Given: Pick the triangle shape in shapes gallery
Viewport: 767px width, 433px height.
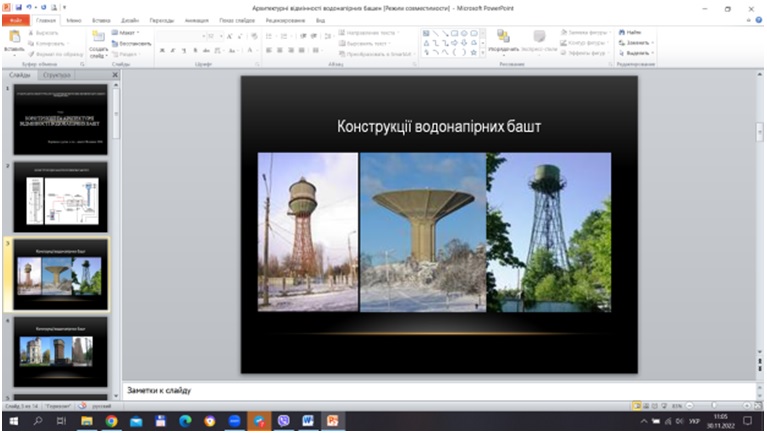Looking at the screenshot, I should pos(426,43).
